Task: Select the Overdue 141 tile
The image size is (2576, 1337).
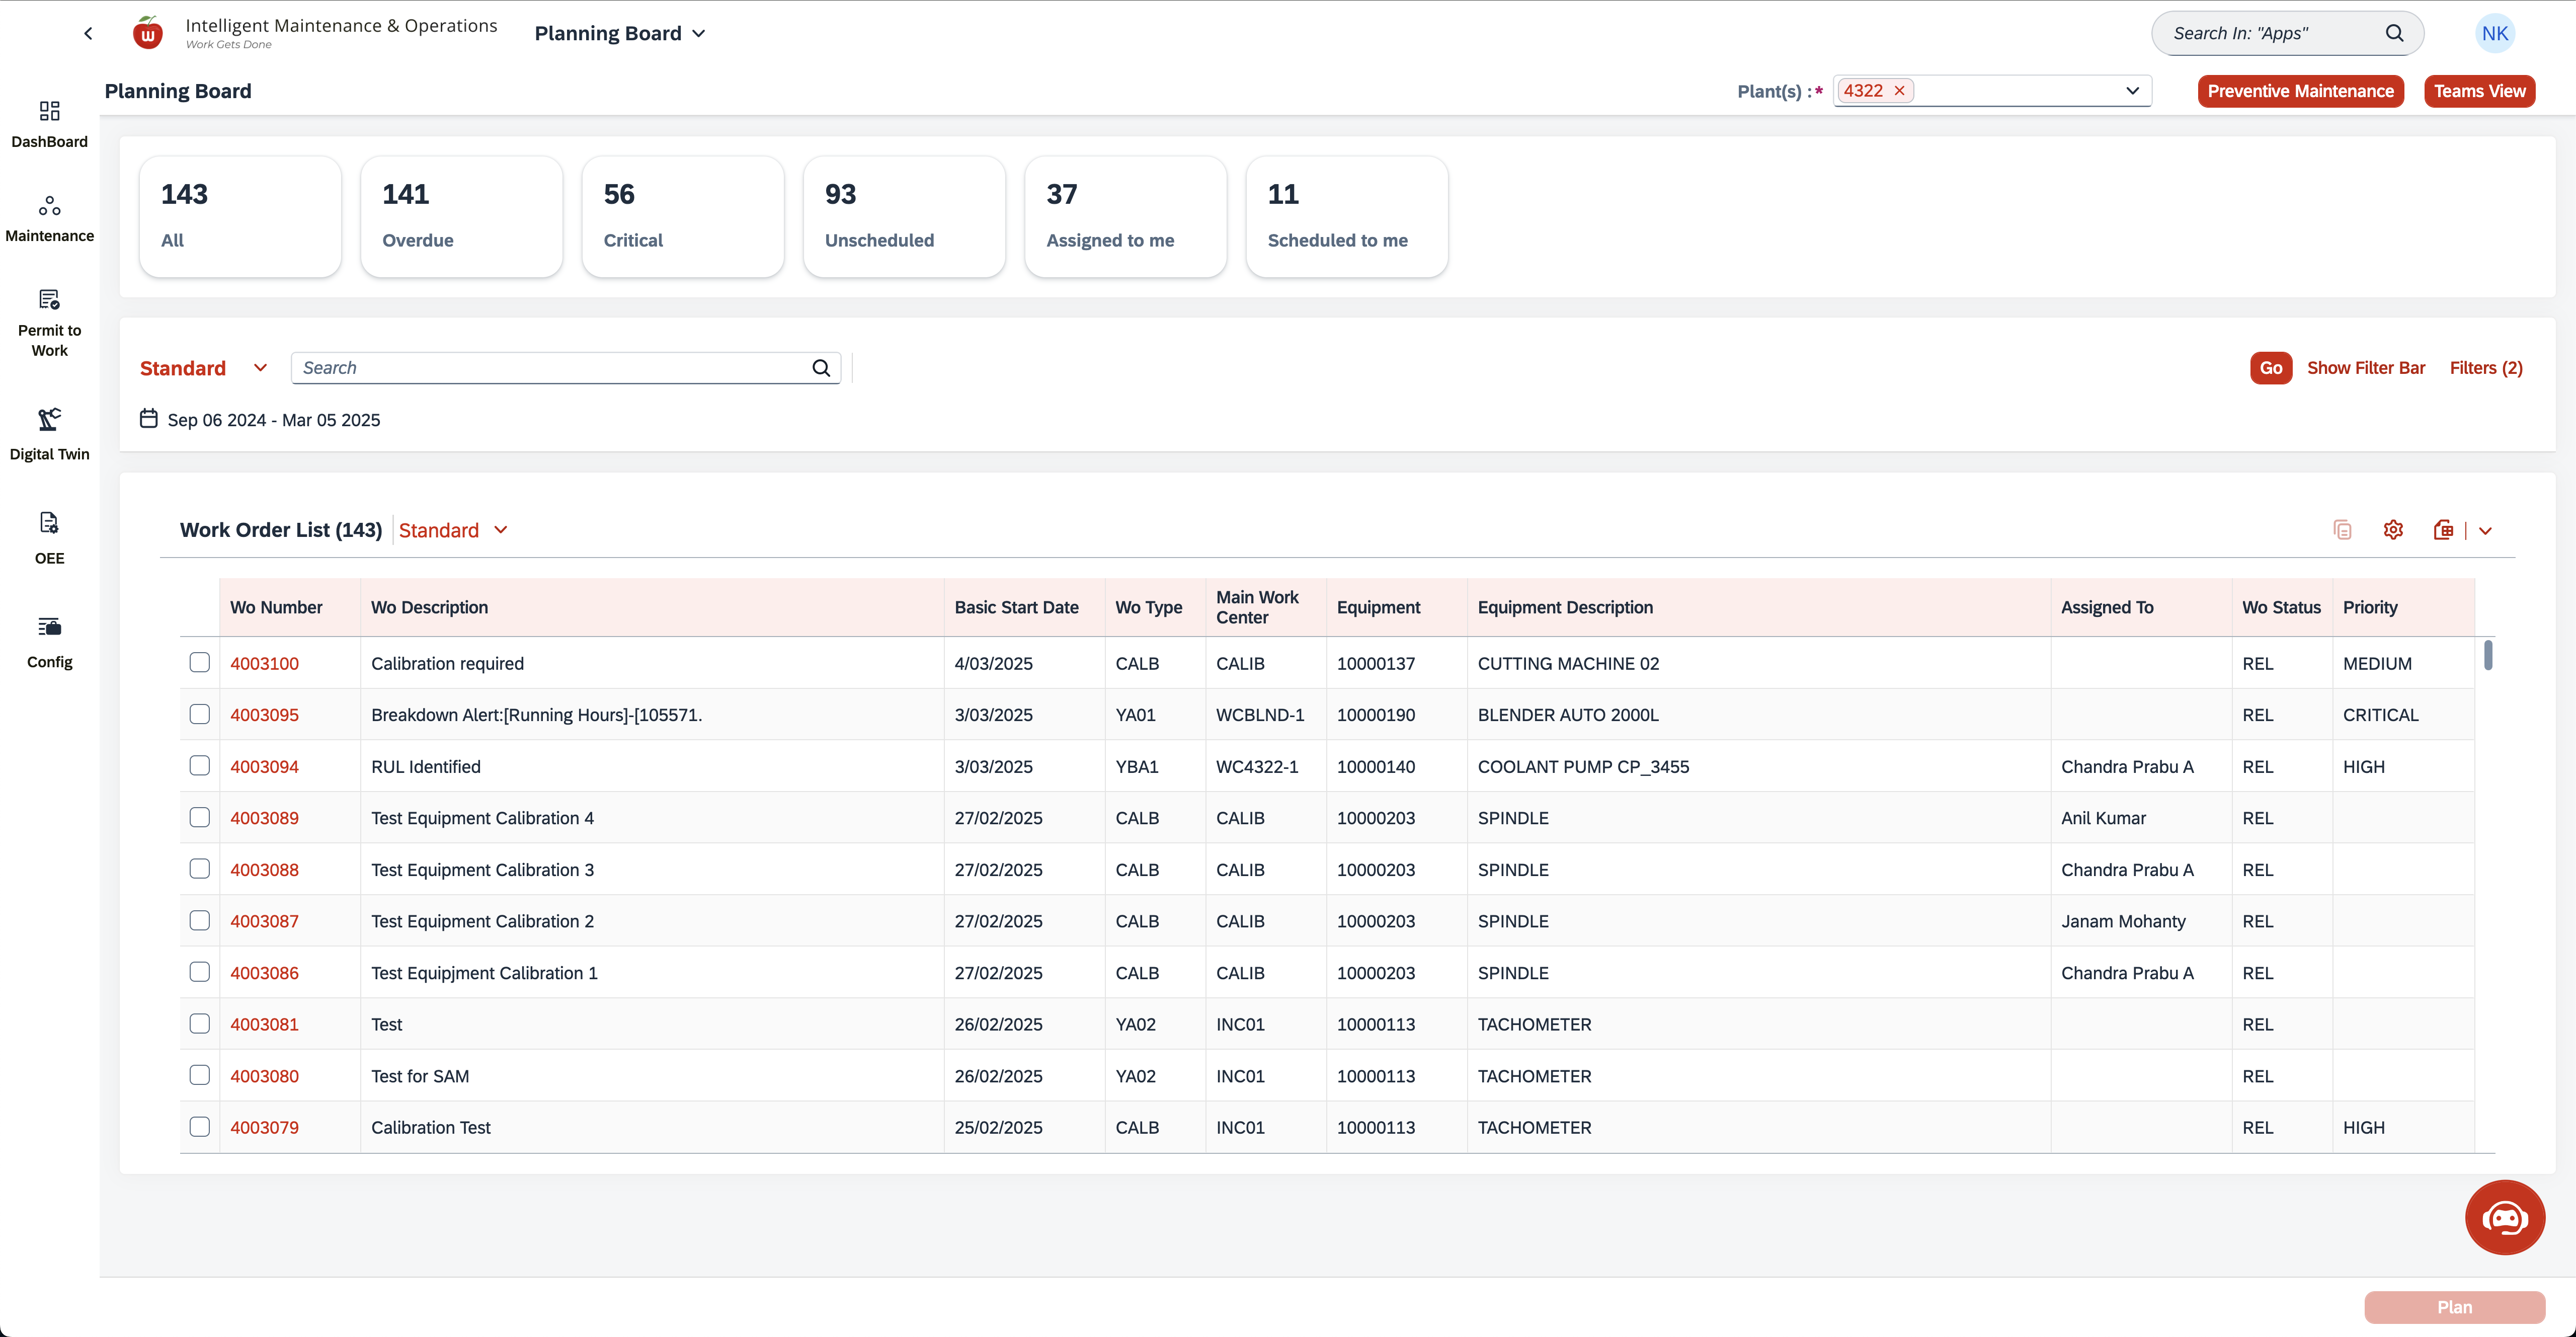Action: [461, 216]
